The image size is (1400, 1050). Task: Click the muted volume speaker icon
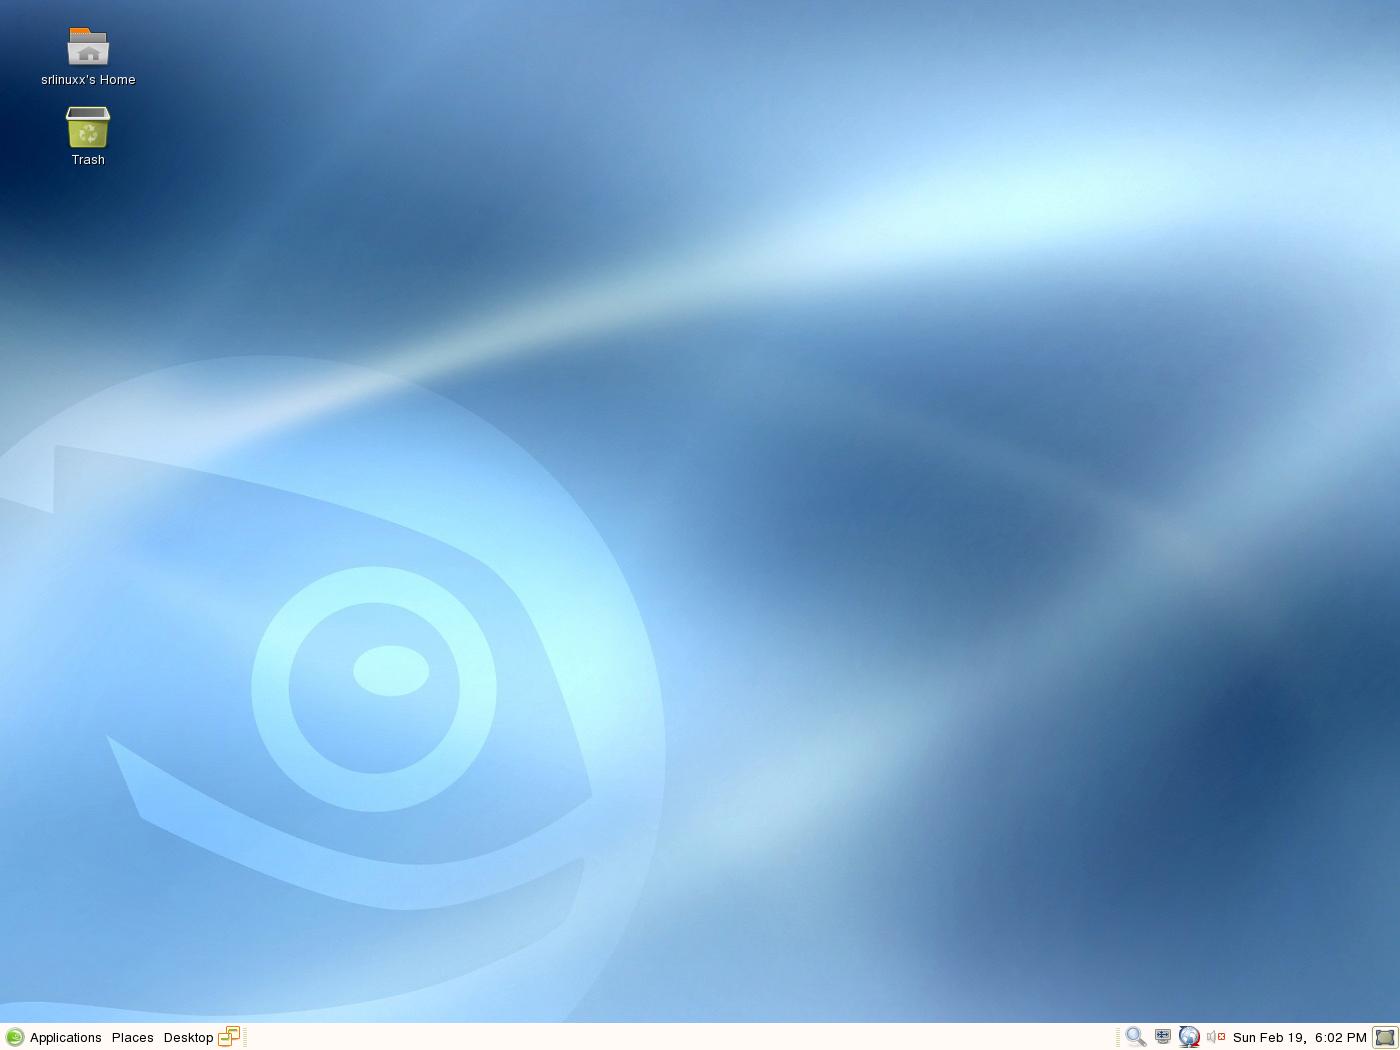pos(1216,1037)
